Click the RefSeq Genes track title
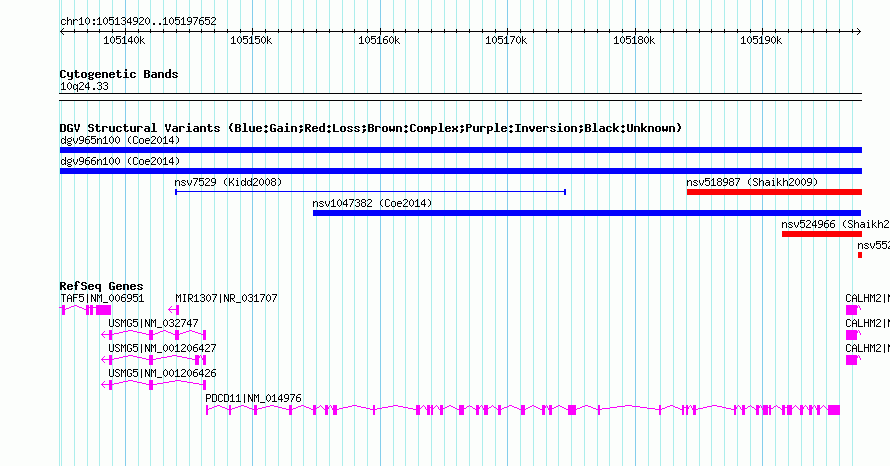This screenshot has height=466, width=890. [102, 286]
